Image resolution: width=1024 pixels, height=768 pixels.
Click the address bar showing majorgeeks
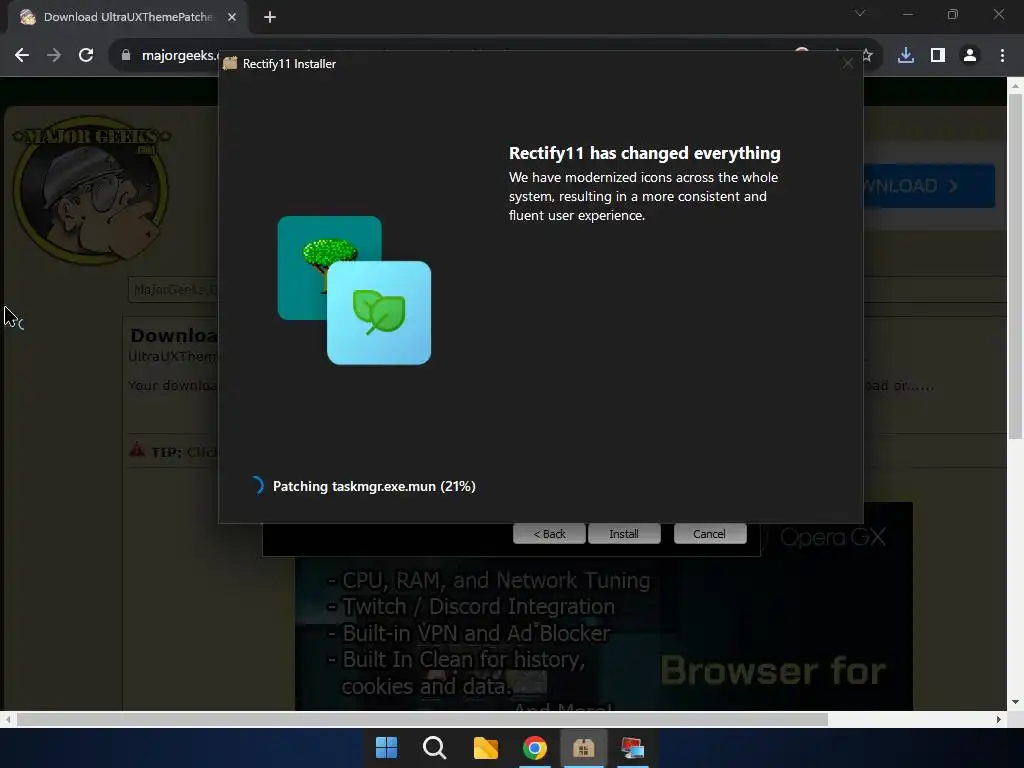click(x=180, y=56)
